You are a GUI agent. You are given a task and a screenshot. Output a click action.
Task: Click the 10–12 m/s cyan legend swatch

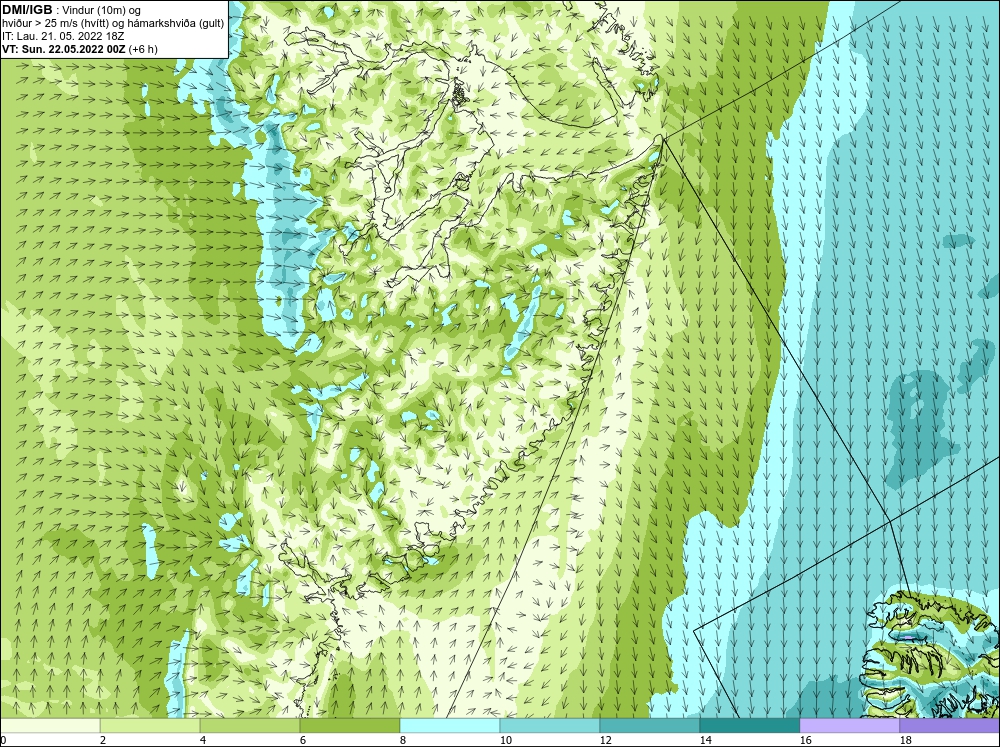tap(550, 725)
